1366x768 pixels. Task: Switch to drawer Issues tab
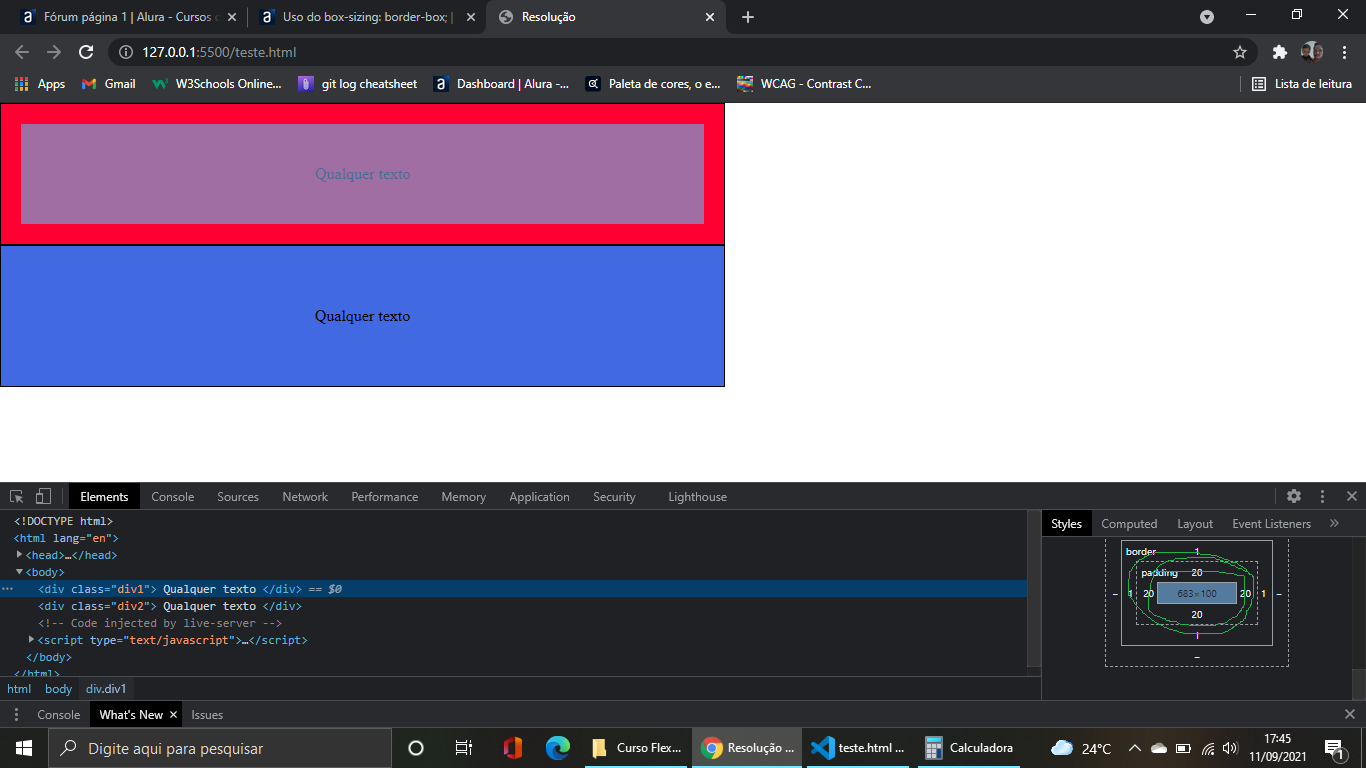pyautogui.click(x=207, y=715)
